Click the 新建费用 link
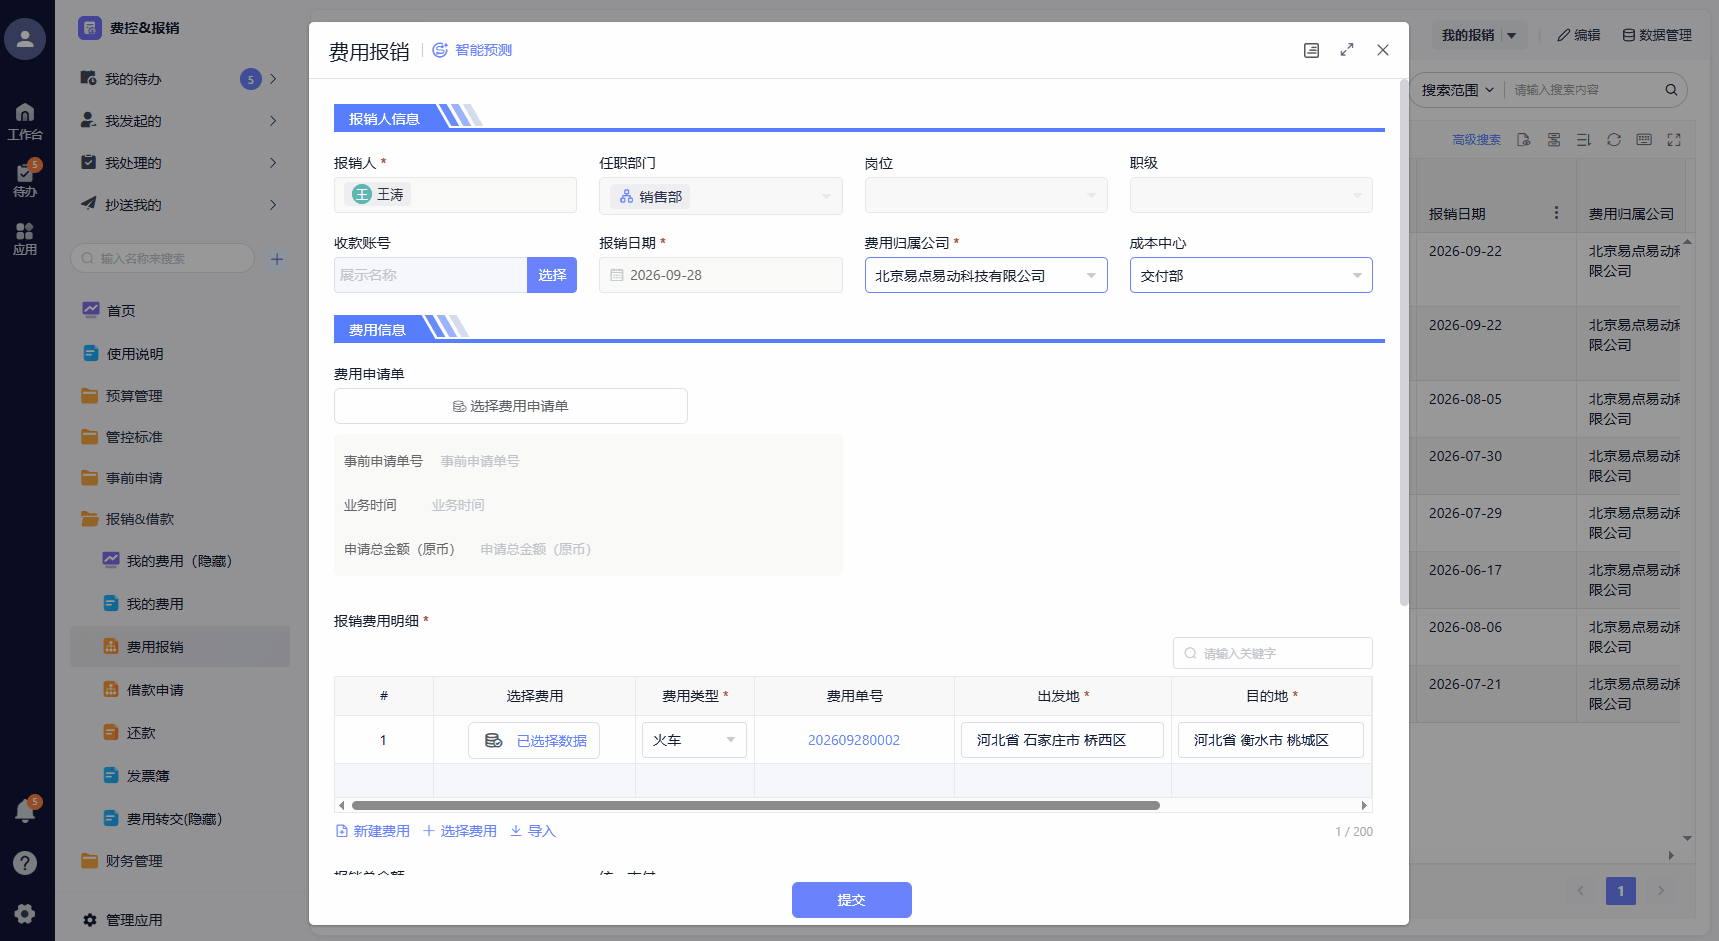Viewport: 1719px width, 941px height. 372,831
